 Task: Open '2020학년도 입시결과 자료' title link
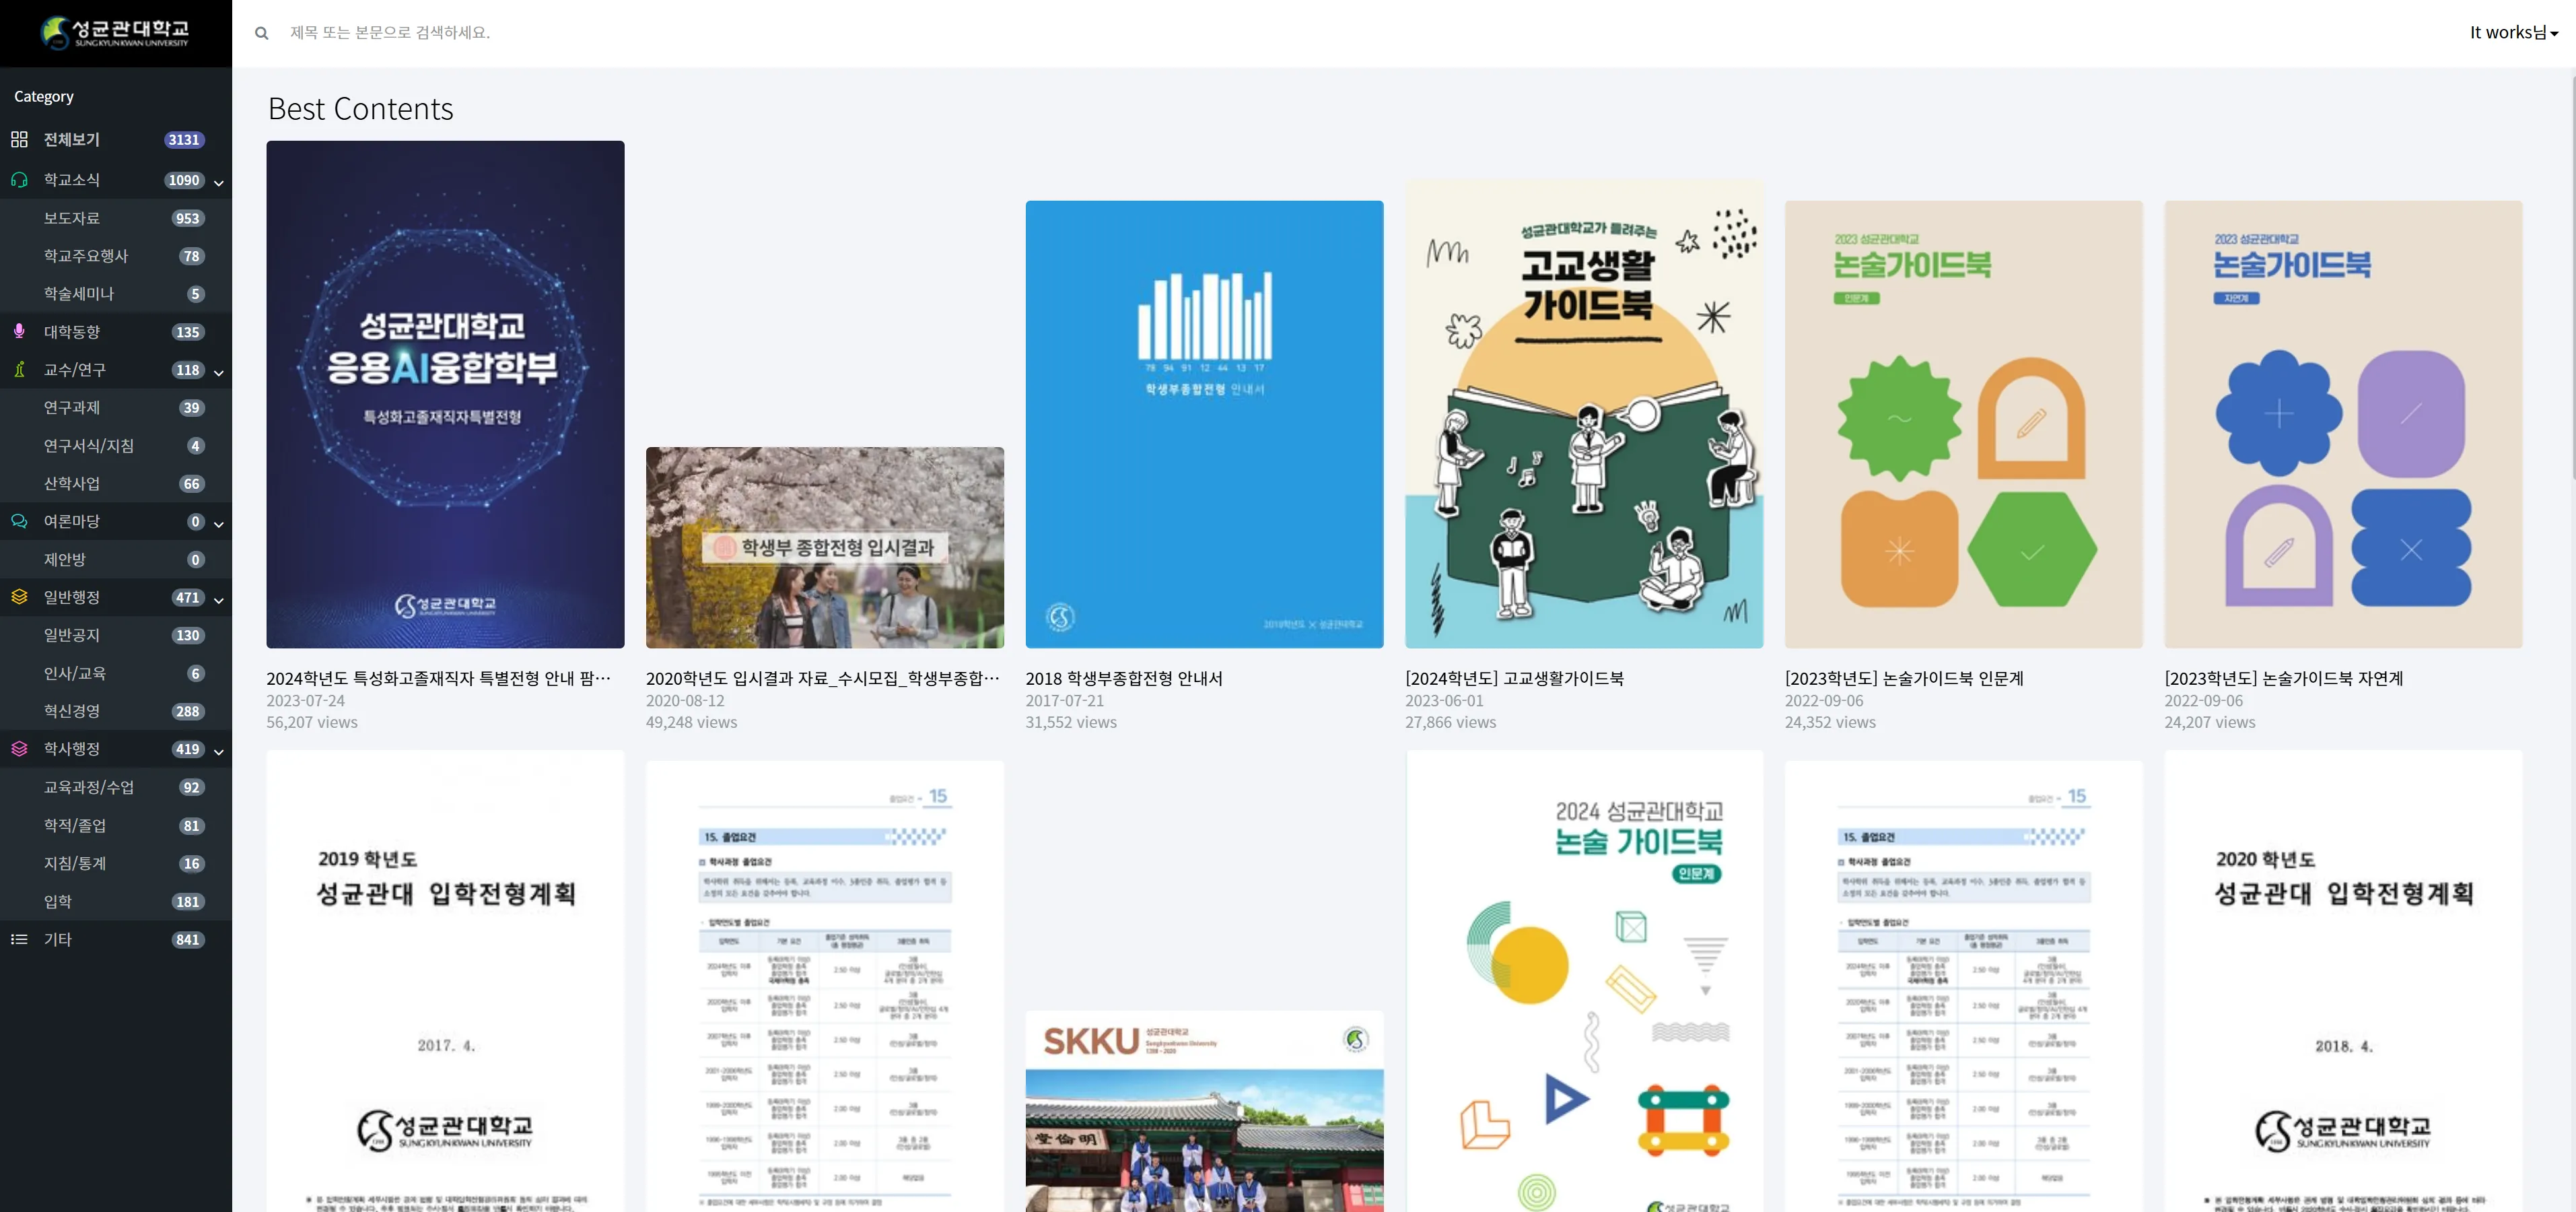click(822, 678)
